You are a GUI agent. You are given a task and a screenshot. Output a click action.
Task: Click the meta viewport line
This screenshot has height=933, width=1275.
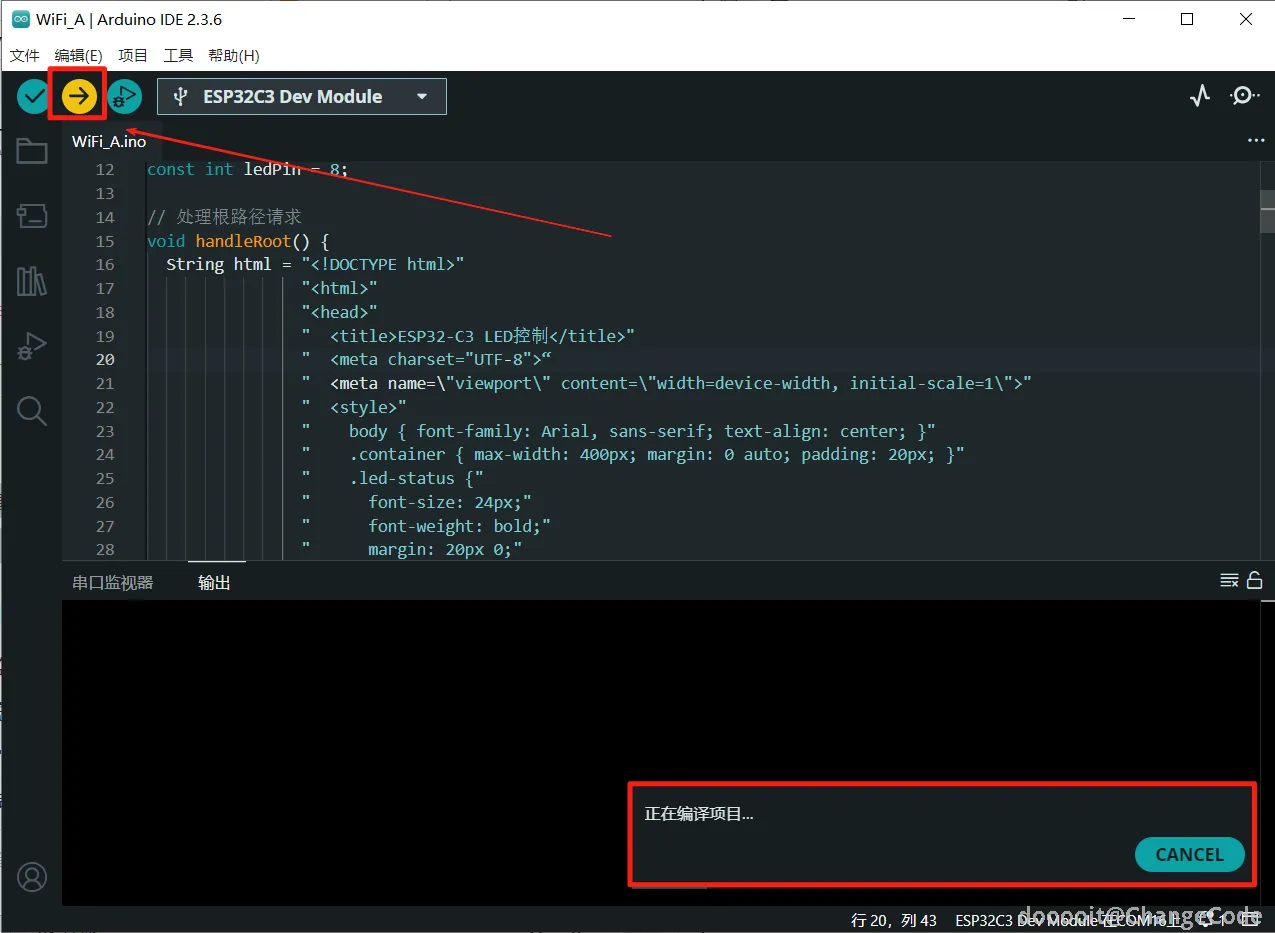tap(666, 384)
